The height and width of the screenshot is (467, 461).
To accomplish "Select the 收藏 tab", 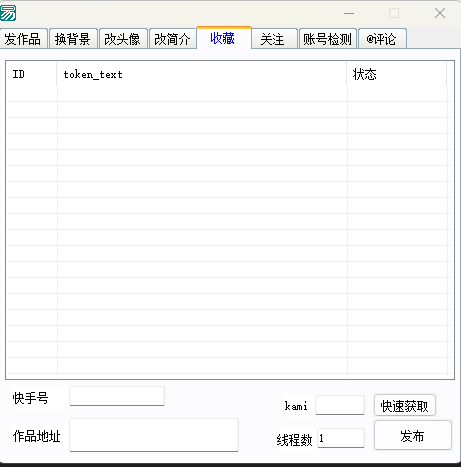I will [x=224, y=38].
